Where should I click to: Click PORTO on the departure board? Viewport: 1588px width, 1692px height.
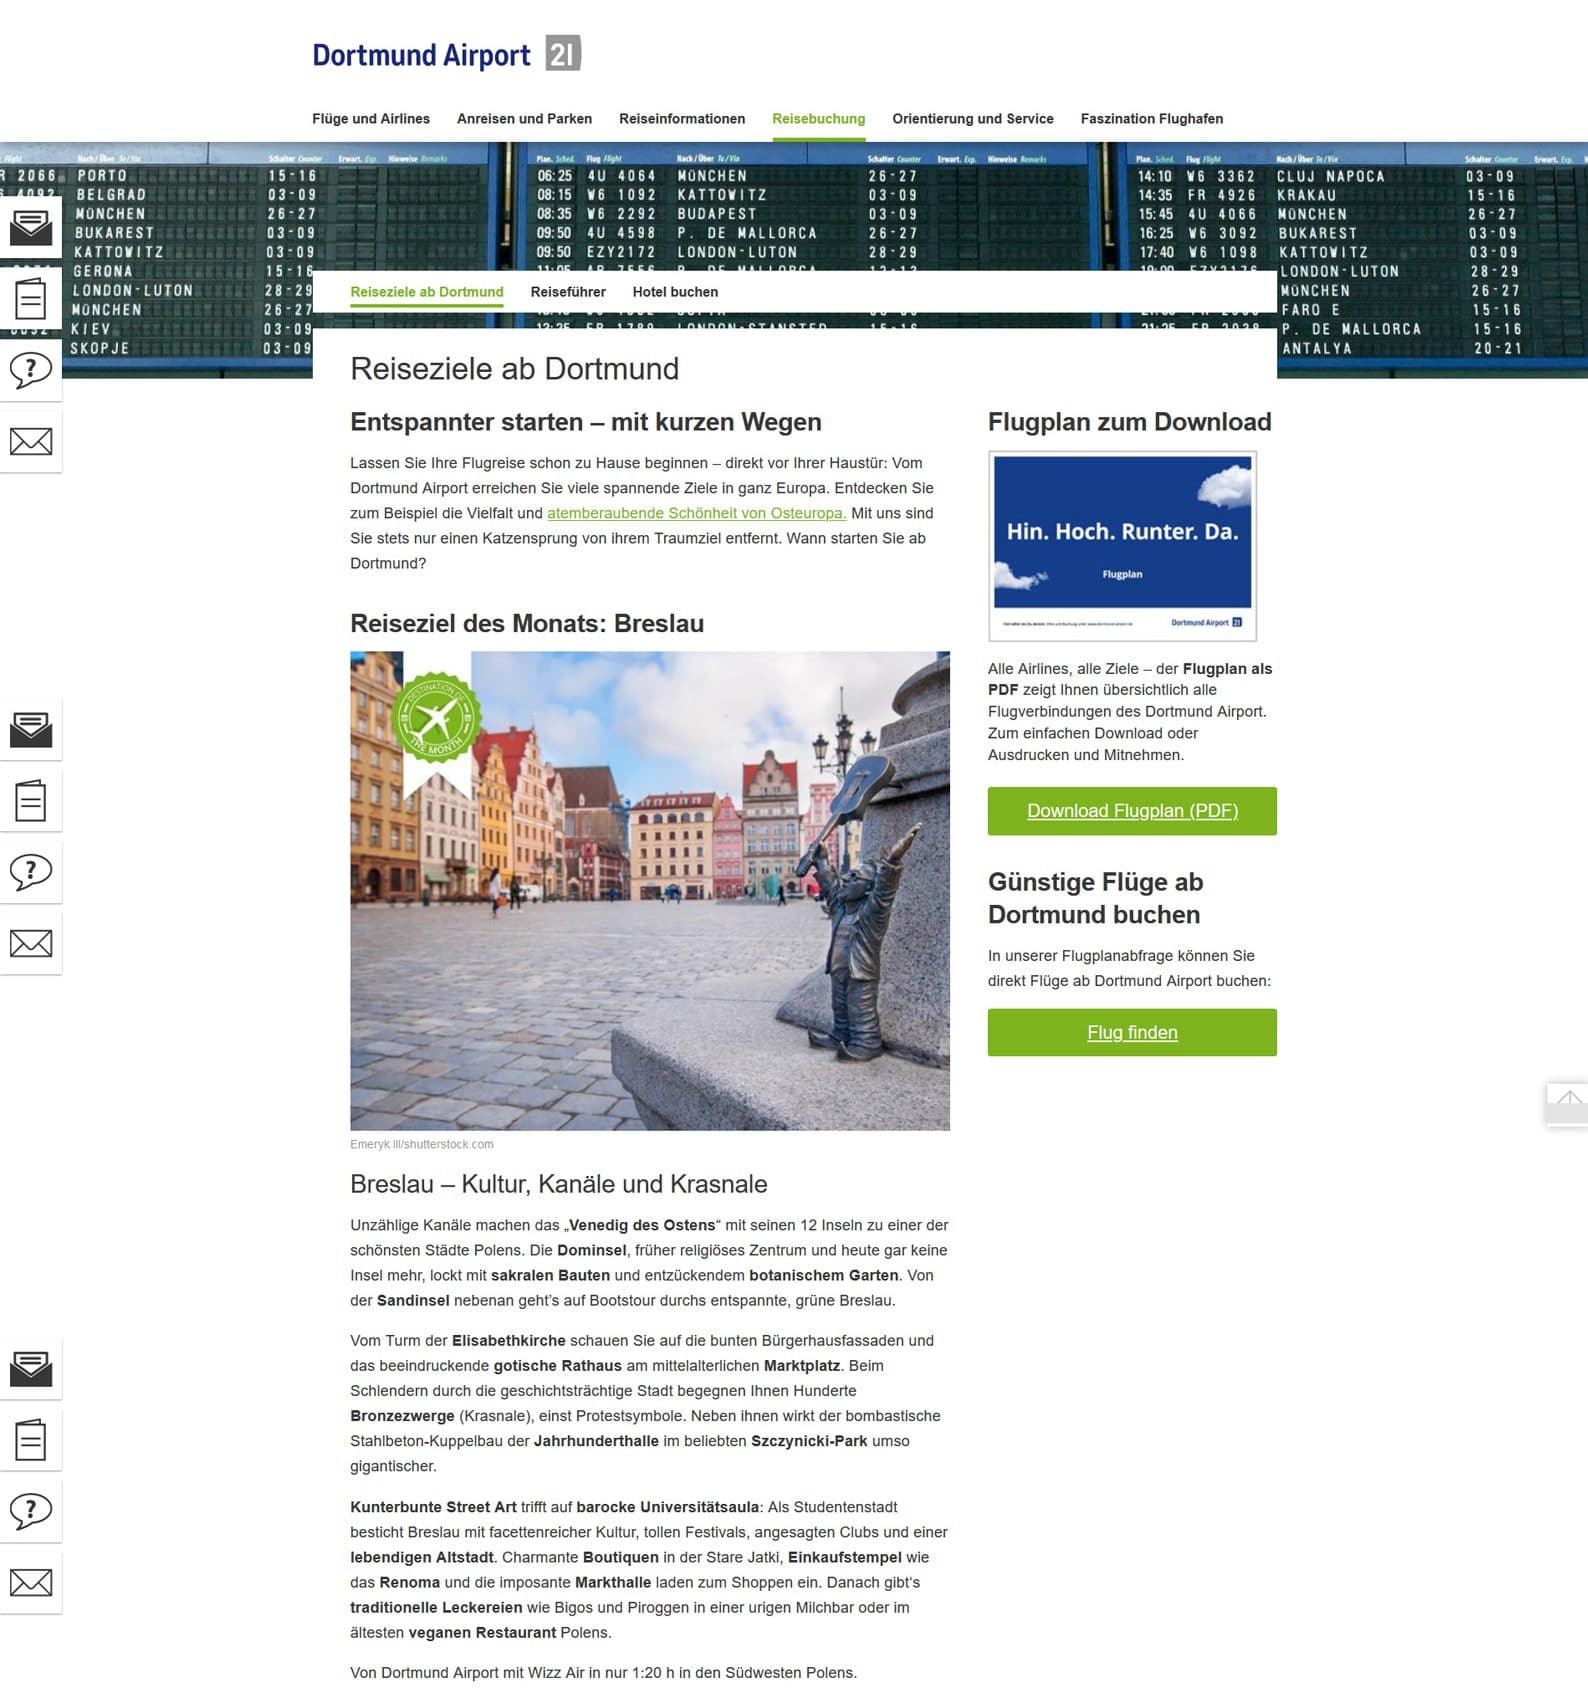click(102, 175)
